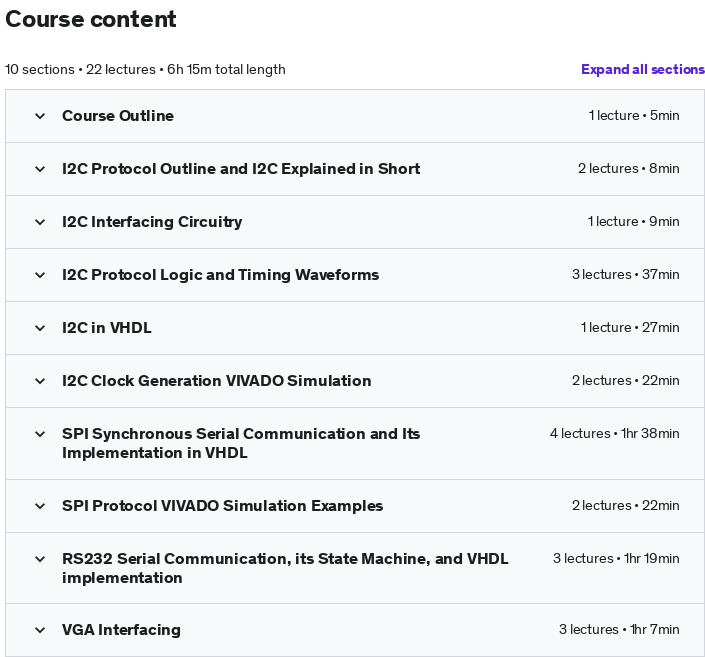Click the Course content heading
705x657 pixels.
[x=91, y=19]
